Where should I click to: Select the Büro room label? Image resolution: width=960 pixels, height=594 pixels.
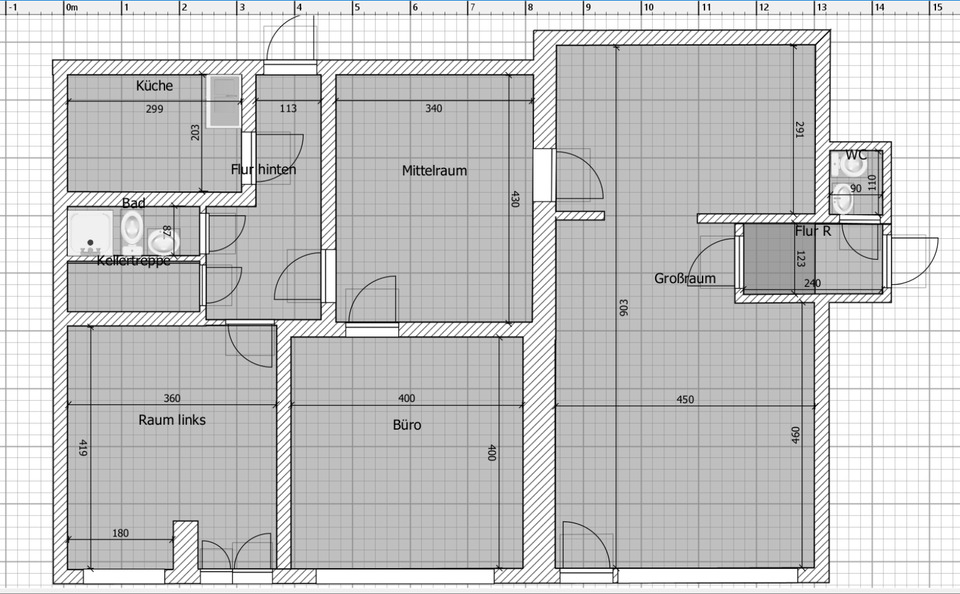click(407, 425)
